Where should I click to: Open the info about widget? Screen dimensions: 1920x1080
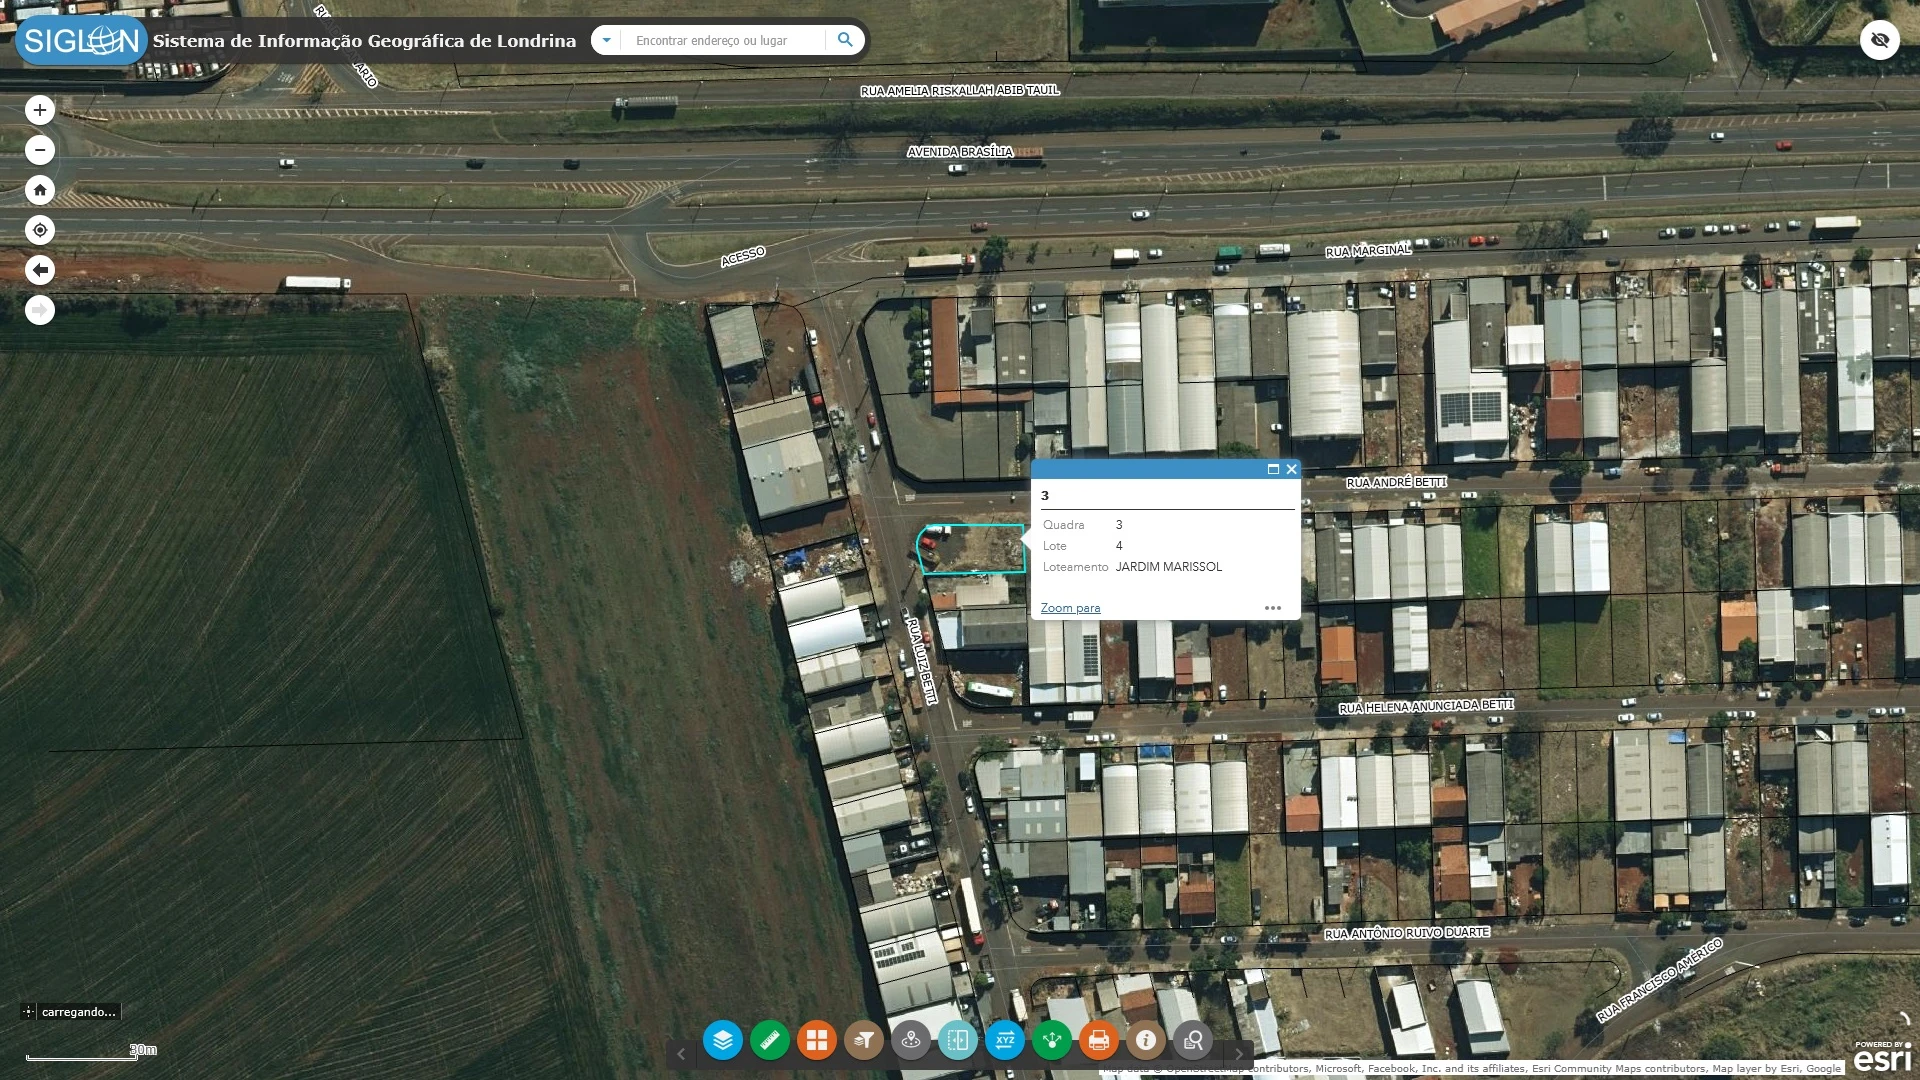1146,1040
